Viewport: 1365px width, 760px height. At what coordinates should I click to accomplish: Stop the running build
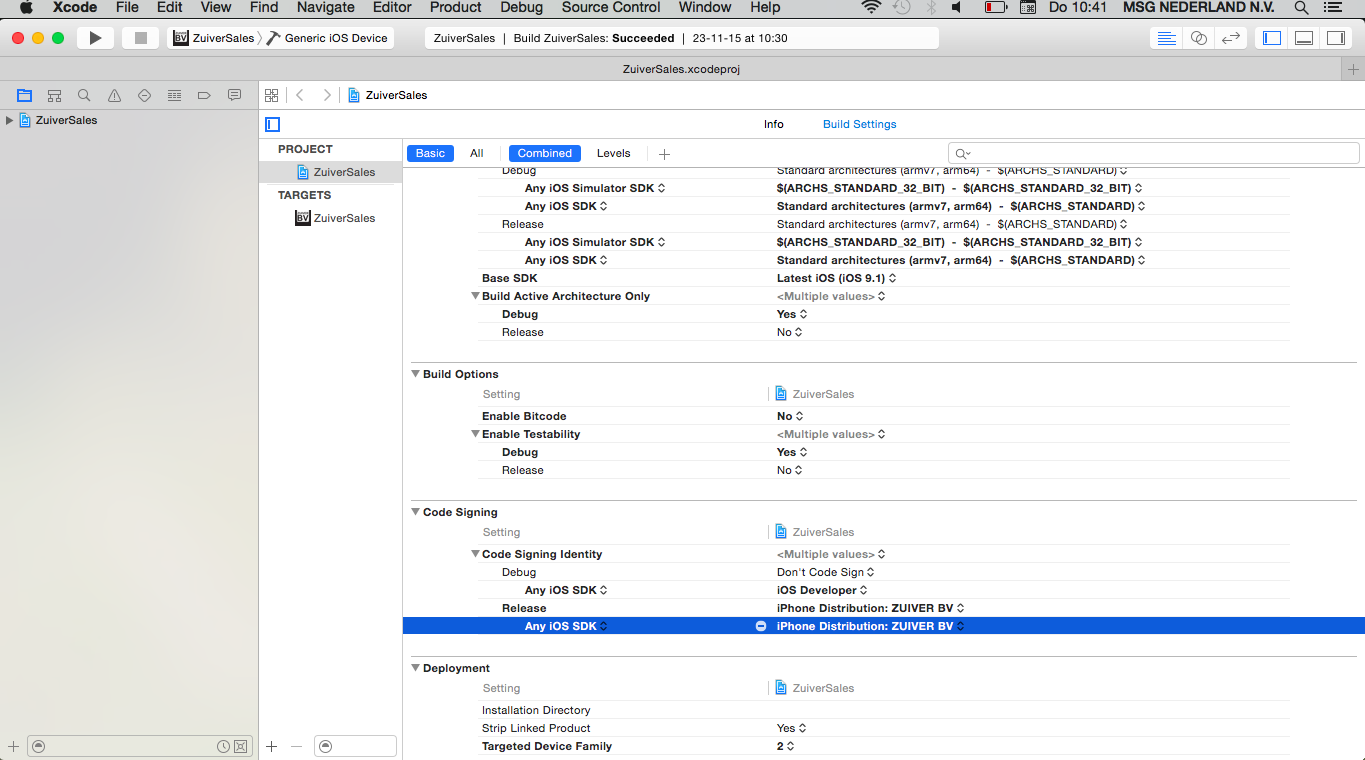(x=141, y=38)
